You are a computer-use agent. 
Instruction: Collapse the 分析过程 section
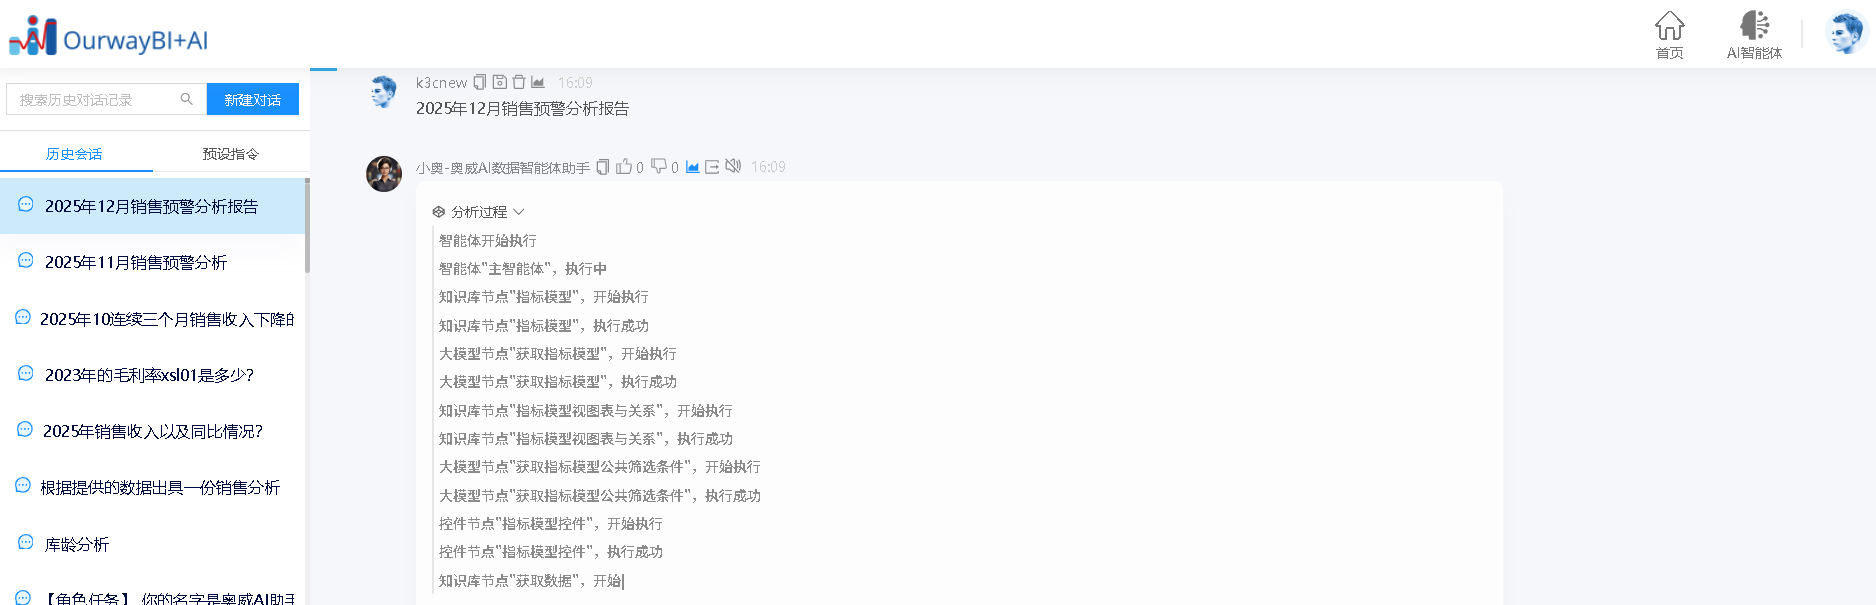[x=479, y=212]
